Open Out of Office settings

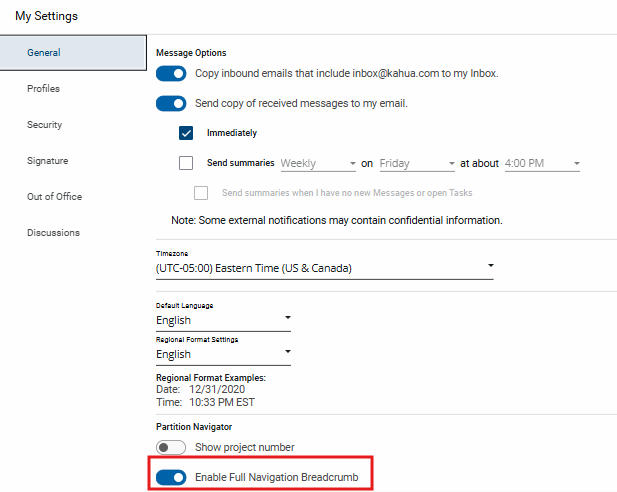click(54, 197)
